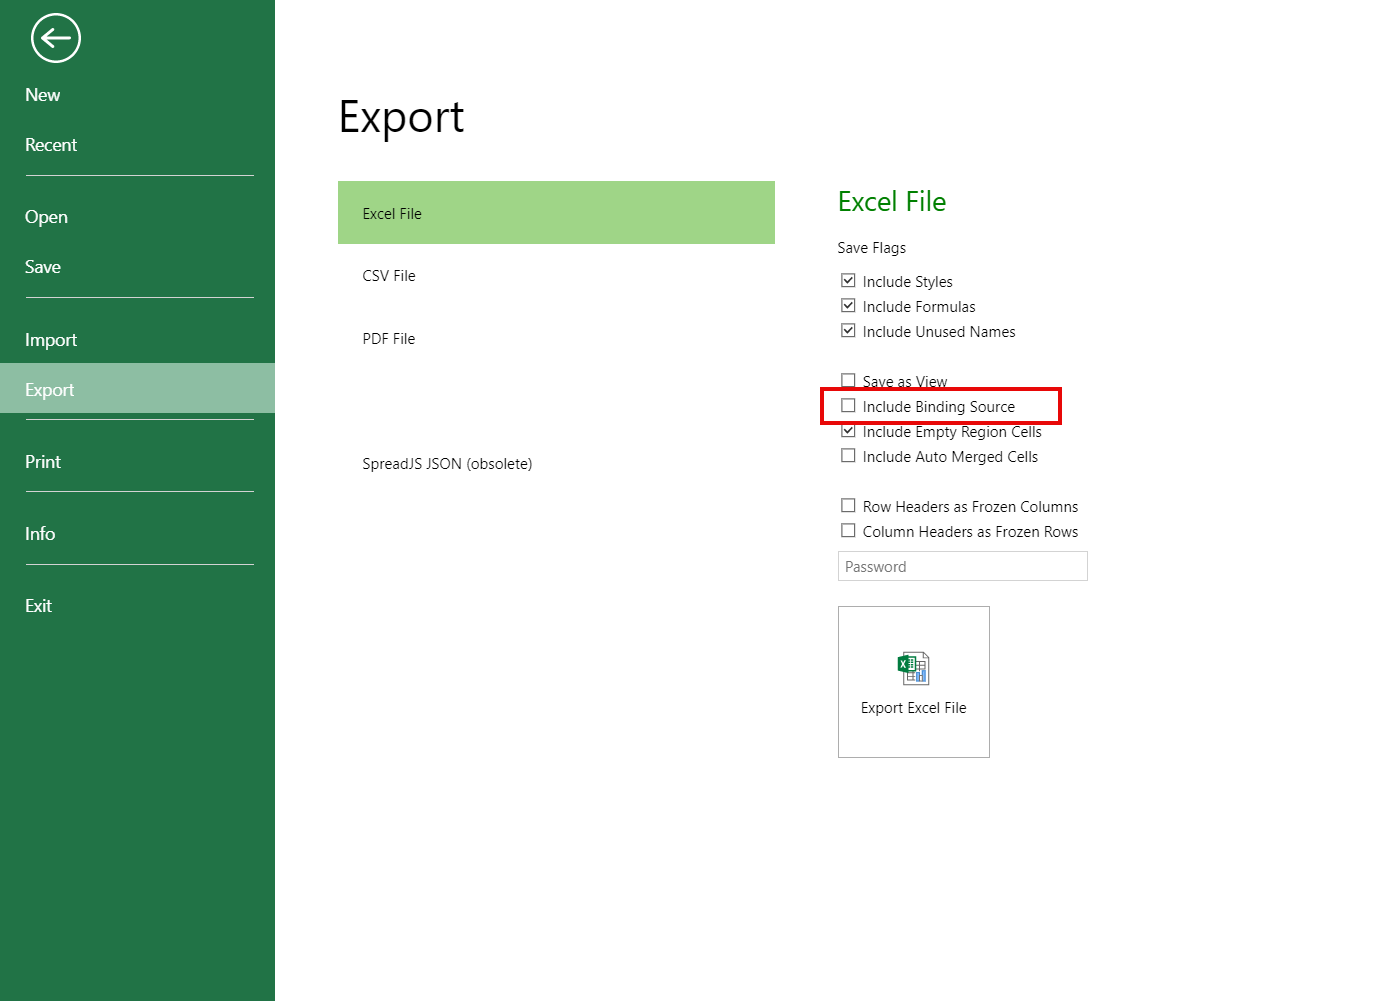Image resolution: width=1379 pixels, height=1001 pixels.
Task: Disable Include Unused Names option
Action: (848, 331)
